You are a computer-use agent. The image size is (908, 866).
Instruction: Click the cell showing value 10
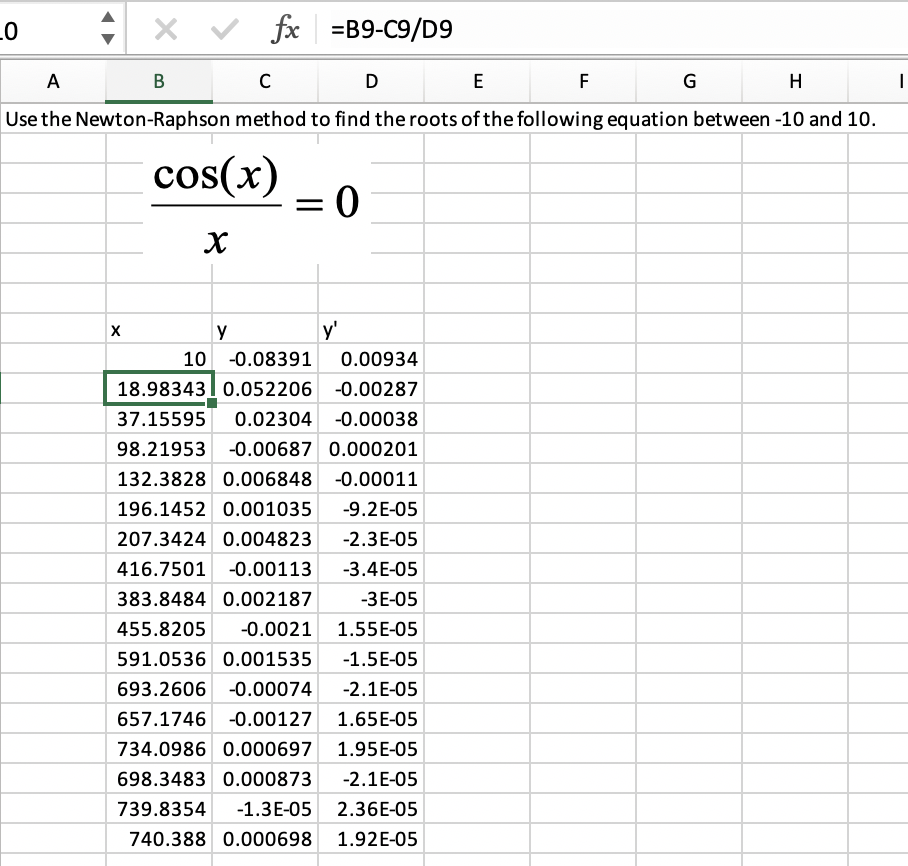[159, 359]
